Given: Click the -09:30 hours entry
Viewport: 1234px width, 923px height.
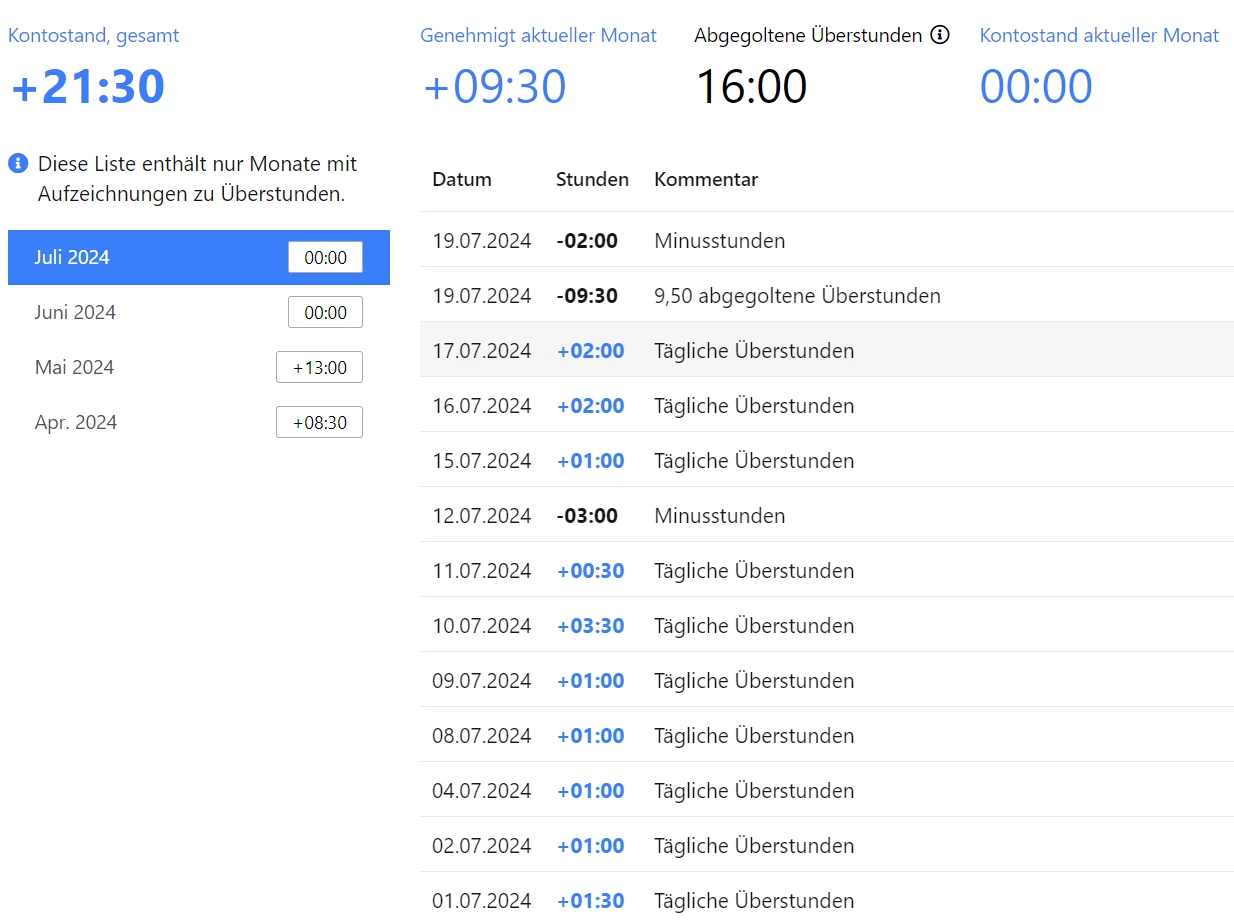Looking at the screenshot, I should (587, 296).
